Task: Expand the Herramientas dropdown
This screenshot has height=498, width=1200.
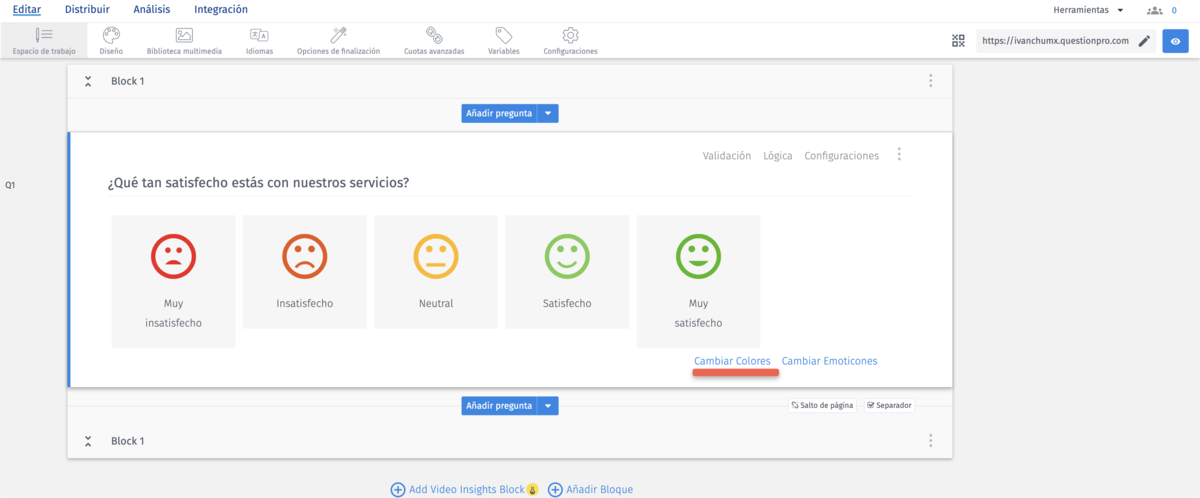Action: tap(1088, 10)
